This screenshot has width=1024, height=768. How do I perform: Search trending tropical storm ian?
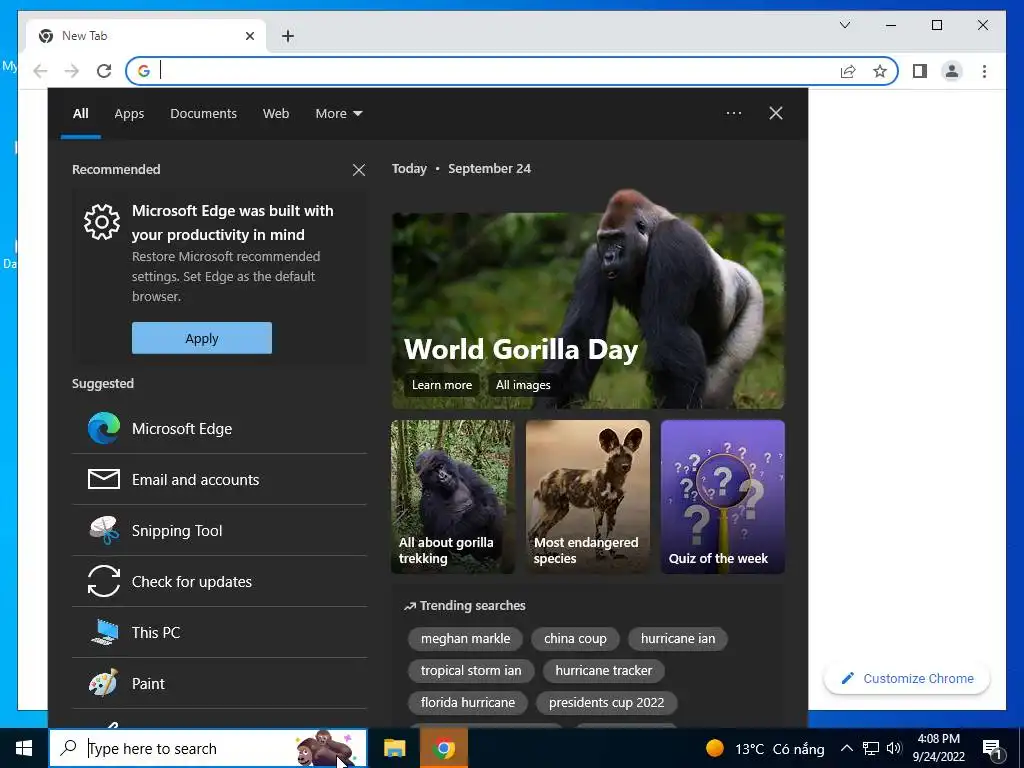pos(471,671)
